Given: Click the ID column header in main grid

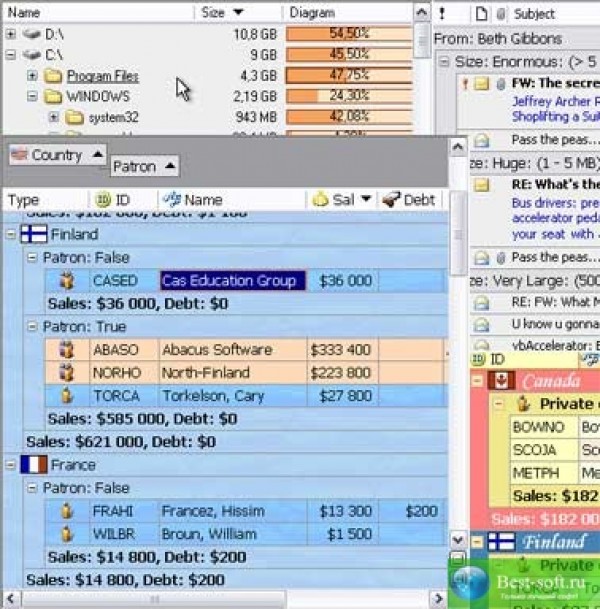Looking at the screenshot, I should [123, 200].
